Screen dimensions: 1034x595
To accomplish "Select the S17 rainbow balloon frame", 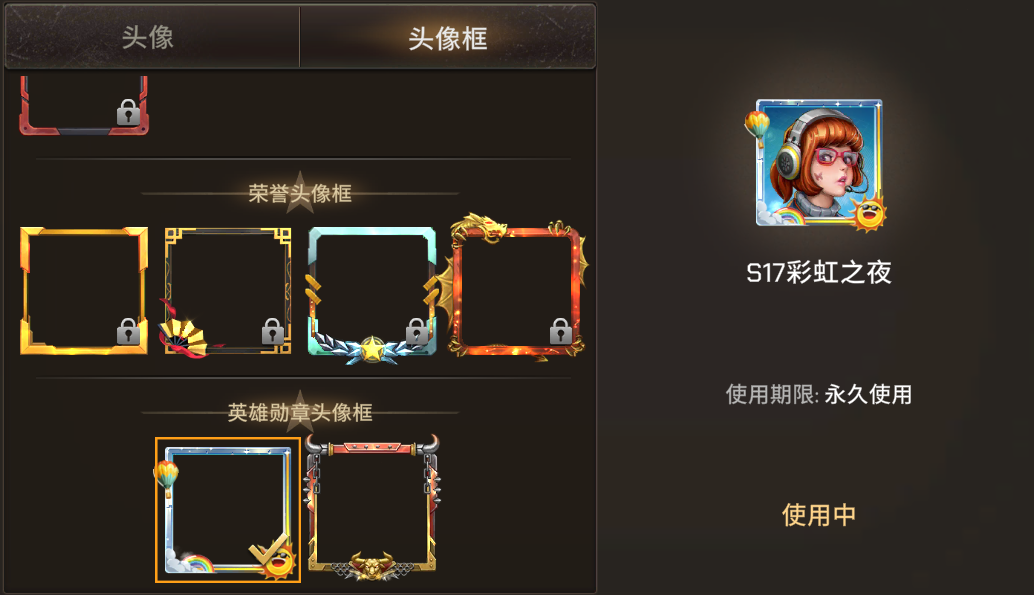I will (228, 510).
